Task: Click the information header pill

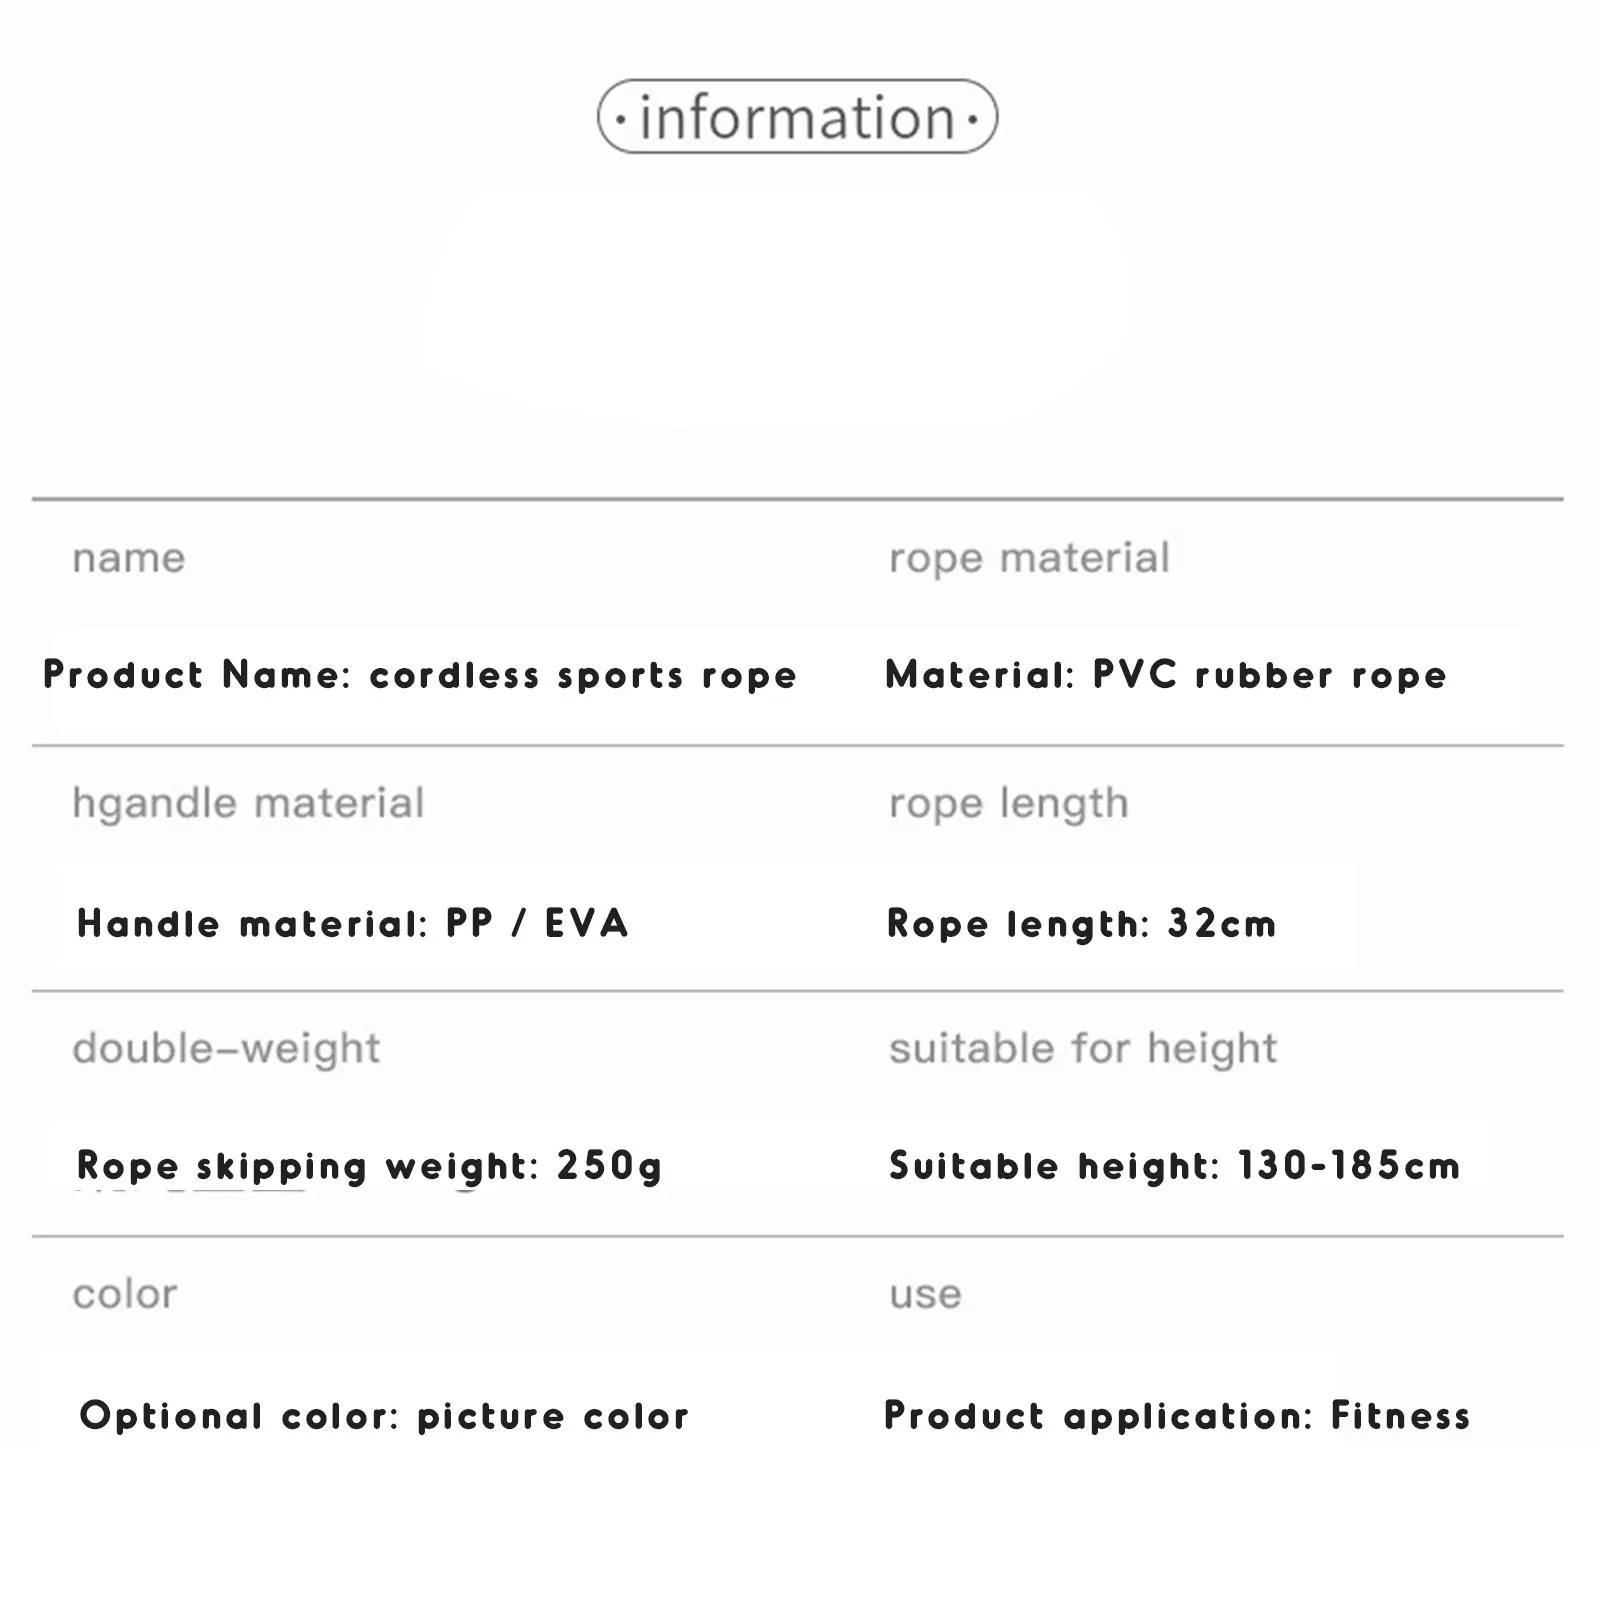Action: [797, 117]
